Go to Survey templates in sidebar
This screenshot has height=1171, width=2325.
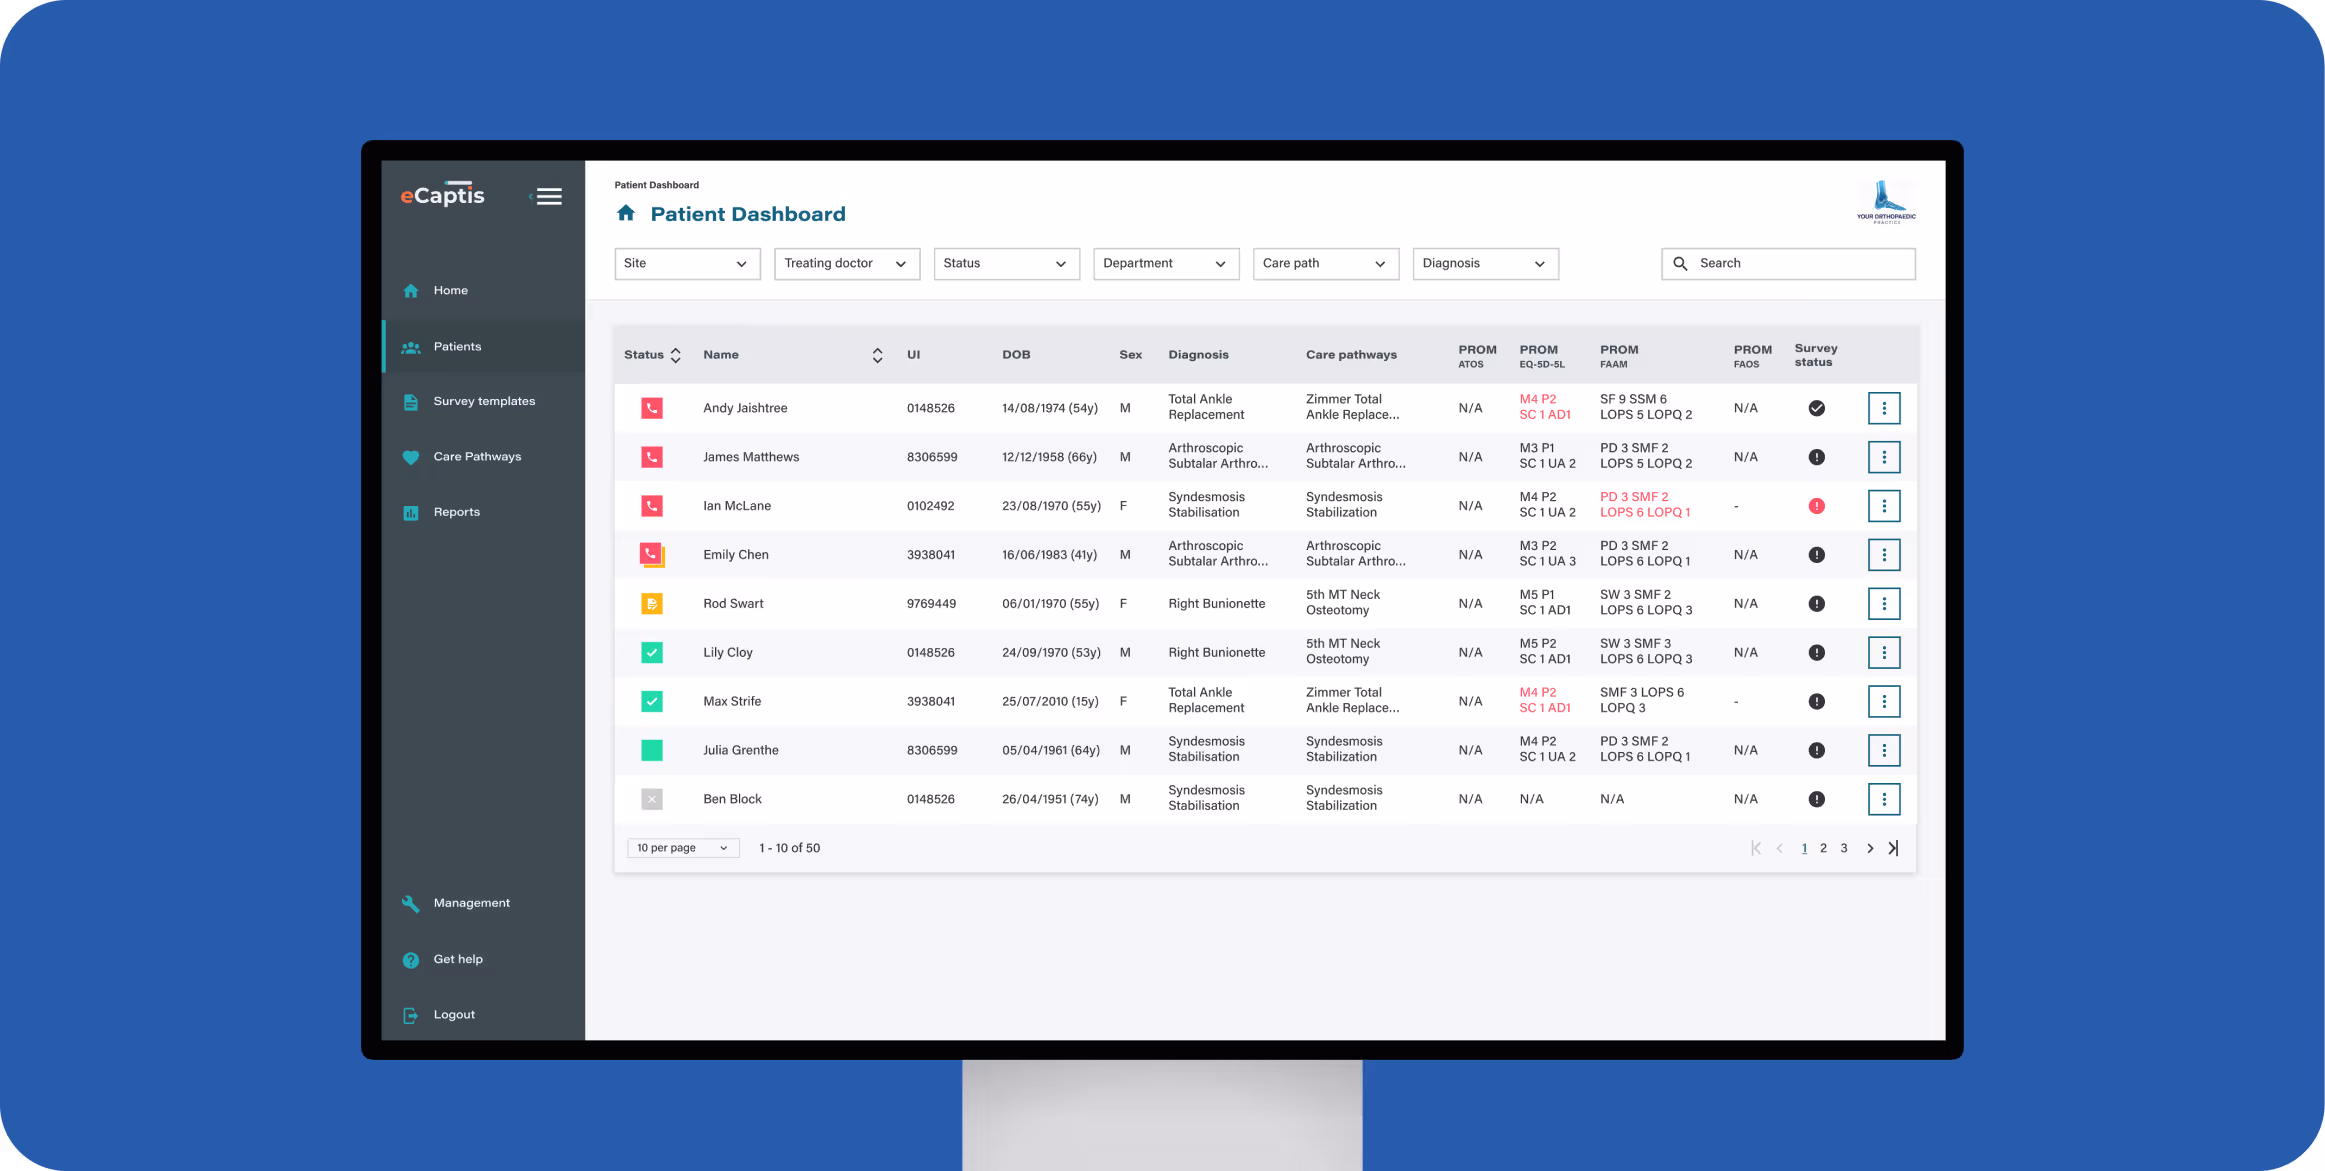484,401
